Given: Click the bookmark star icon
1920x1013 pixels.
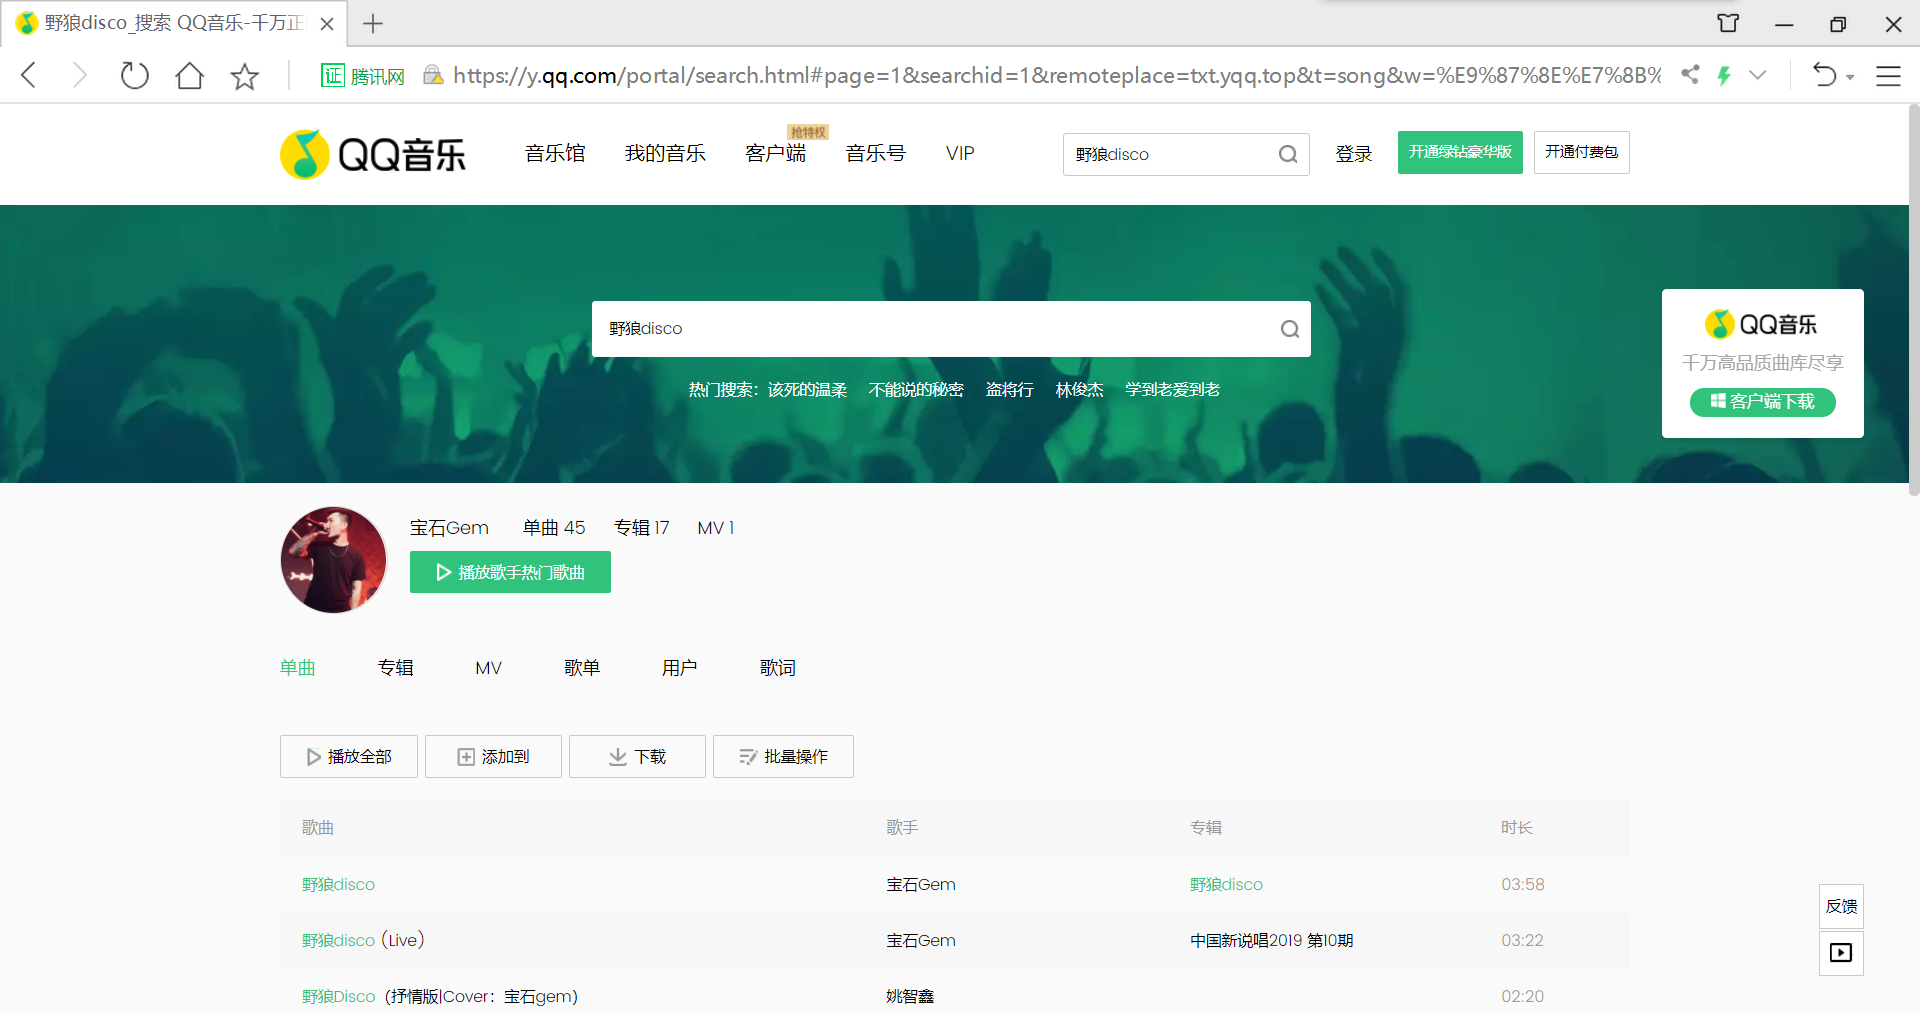Looking at the screenshot, I should tap(244, 75).
